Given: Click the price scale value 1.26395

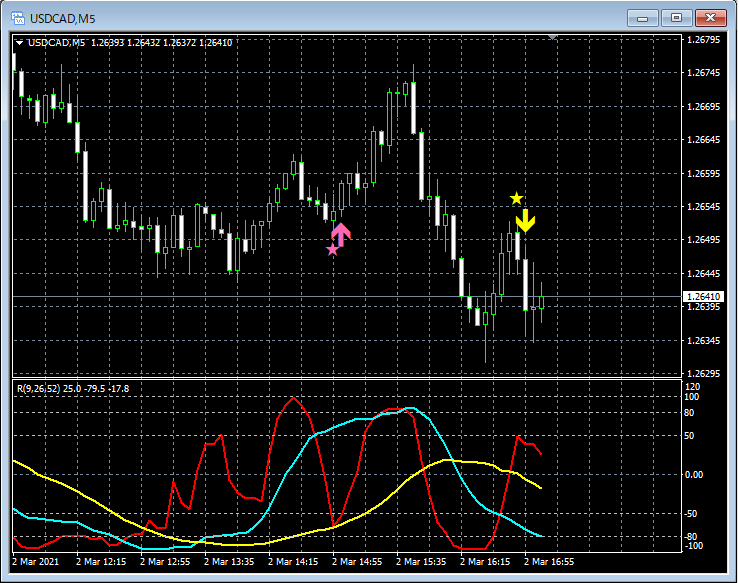Looking at the screenshot, I should pos(704,307).
